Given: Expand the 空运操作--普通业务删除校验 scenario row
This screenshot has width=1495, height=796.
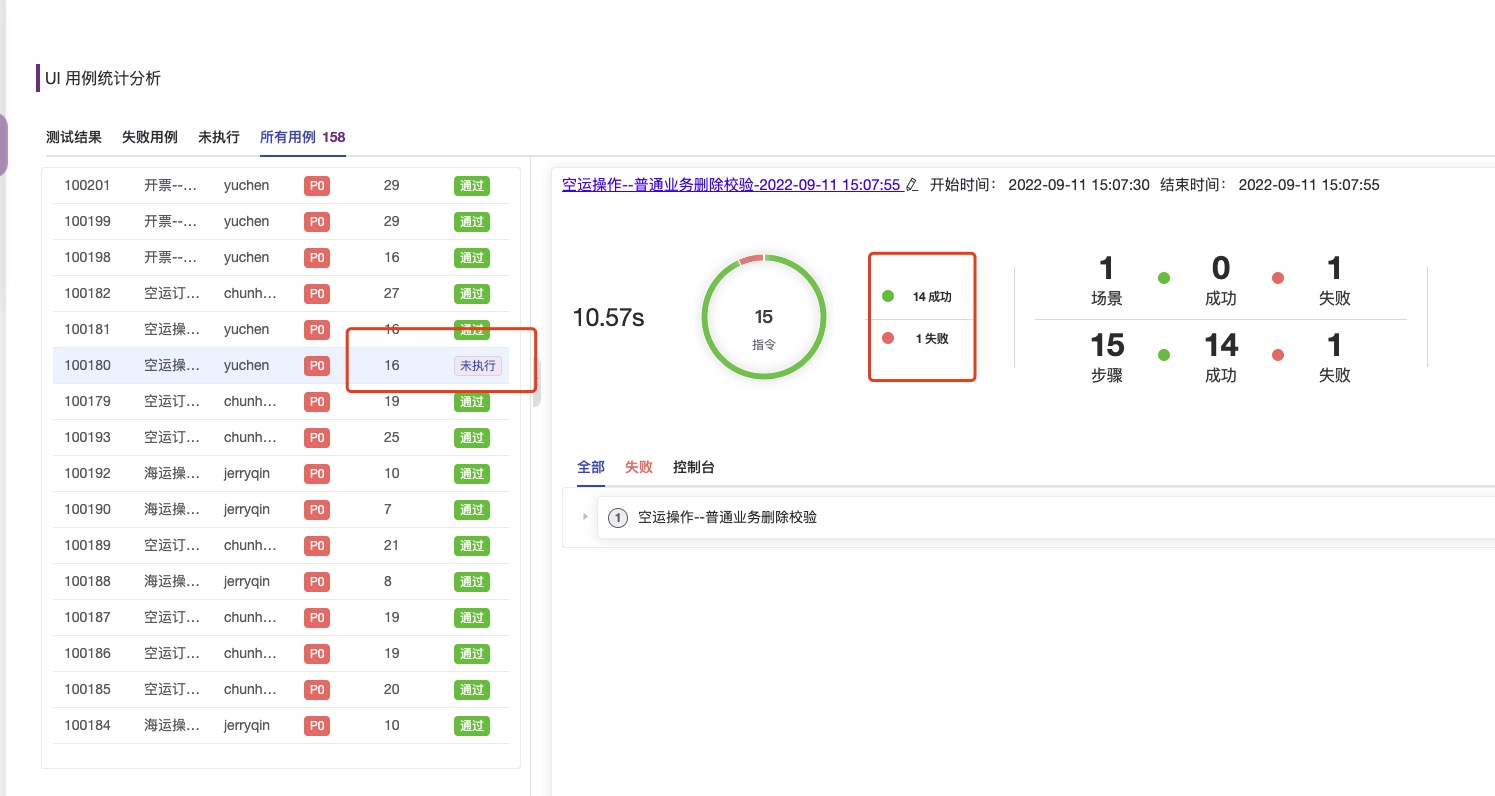Looking at the screenshot, I should coord(585,517).
